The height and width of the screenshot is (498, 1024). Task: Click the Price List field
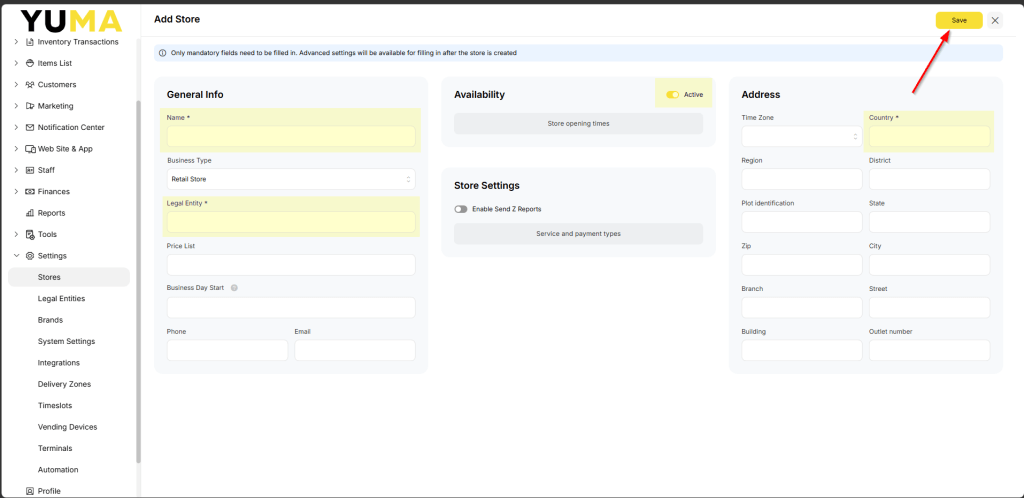pyautogui.click(x=291, y=265)
